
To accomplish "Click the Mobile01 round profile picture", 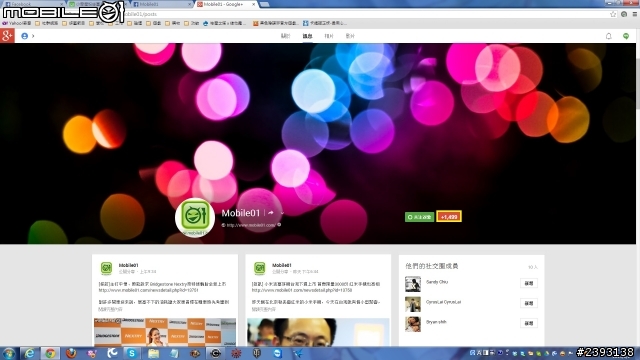I will point(195,217).
